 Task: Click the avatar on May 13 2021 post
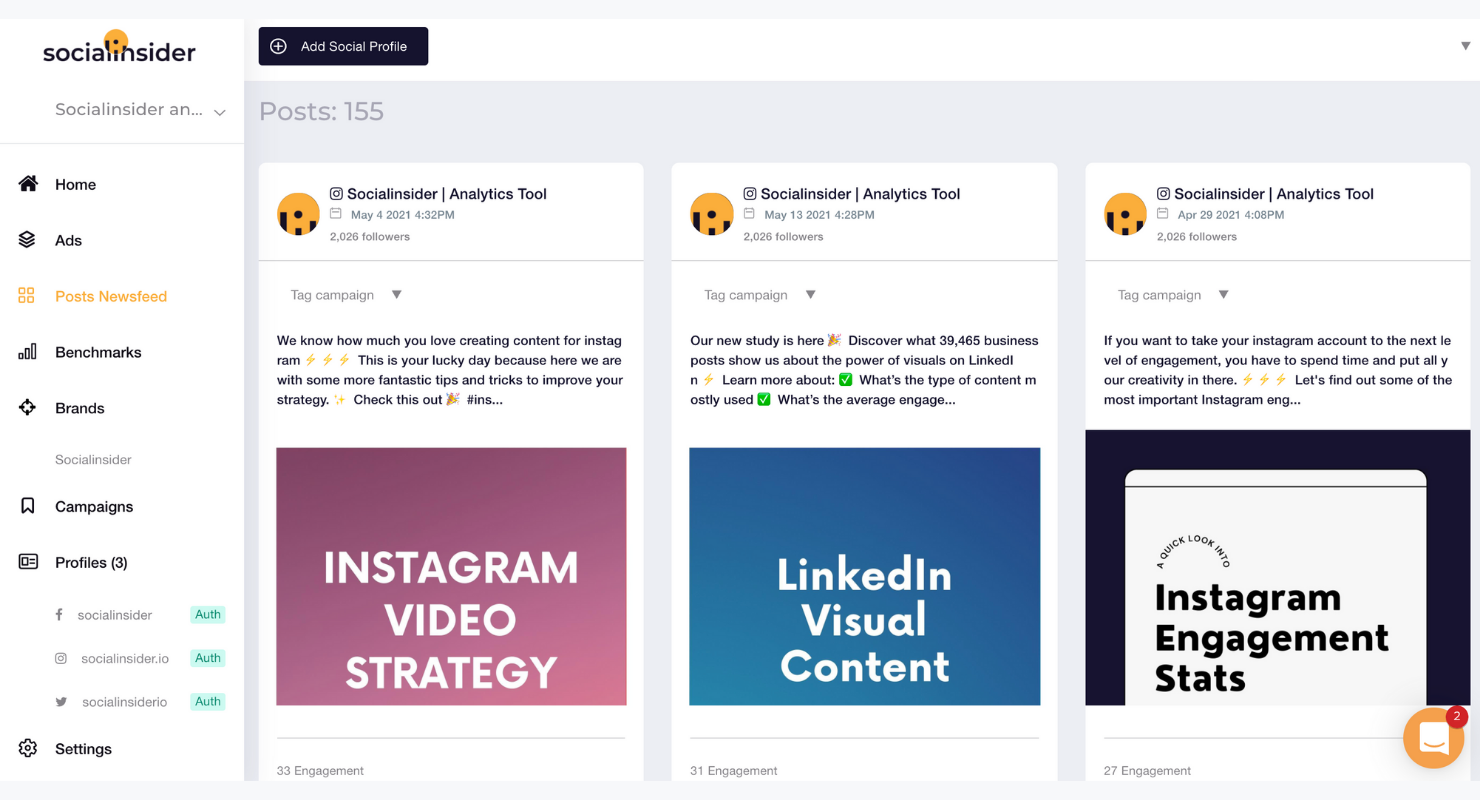click(x=712, y=214)
